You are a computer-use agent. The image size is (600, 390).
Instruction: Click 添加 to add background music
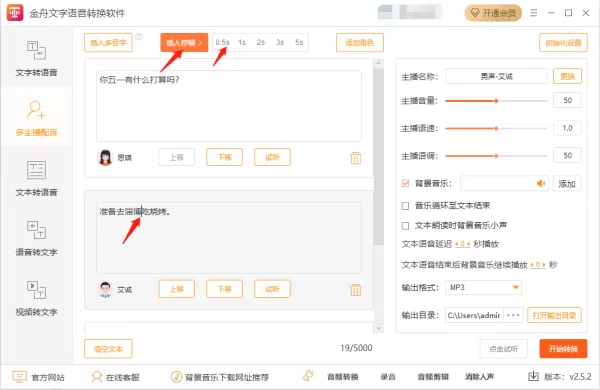[x=567, y=184]
